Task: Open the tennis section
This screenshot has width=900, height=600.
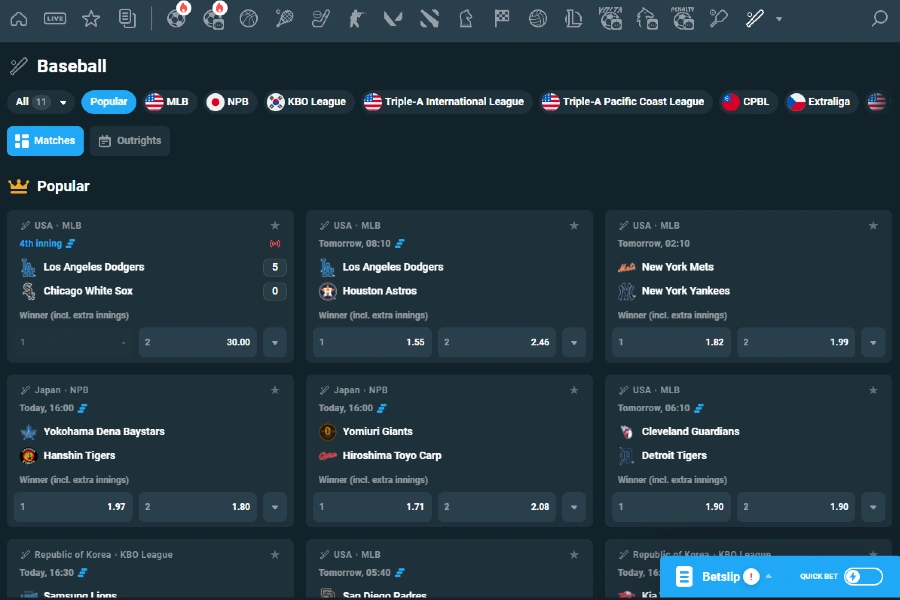Action: [x=284, y=17]
